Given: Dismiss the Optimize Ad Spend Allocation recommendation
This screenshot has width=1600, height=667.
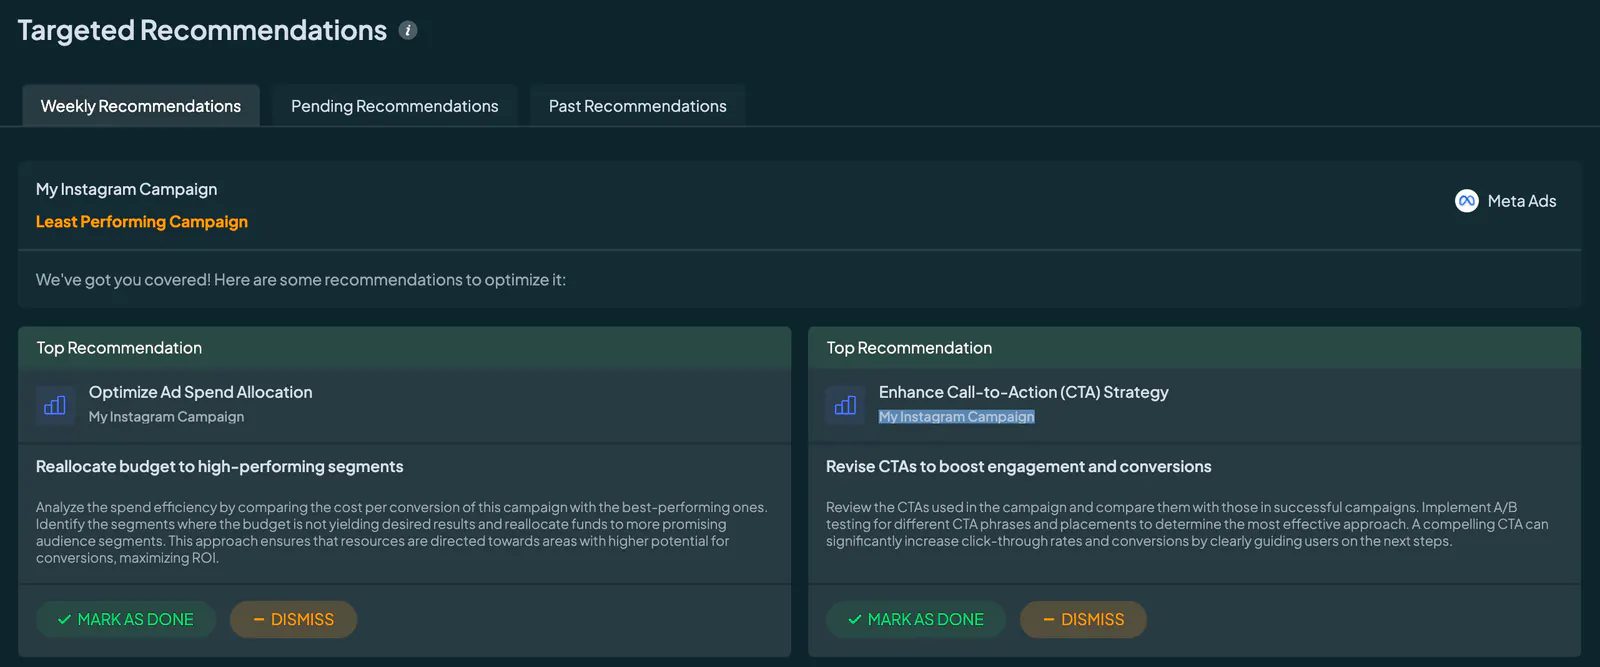Looking at the screenshot, I should 294,619.
